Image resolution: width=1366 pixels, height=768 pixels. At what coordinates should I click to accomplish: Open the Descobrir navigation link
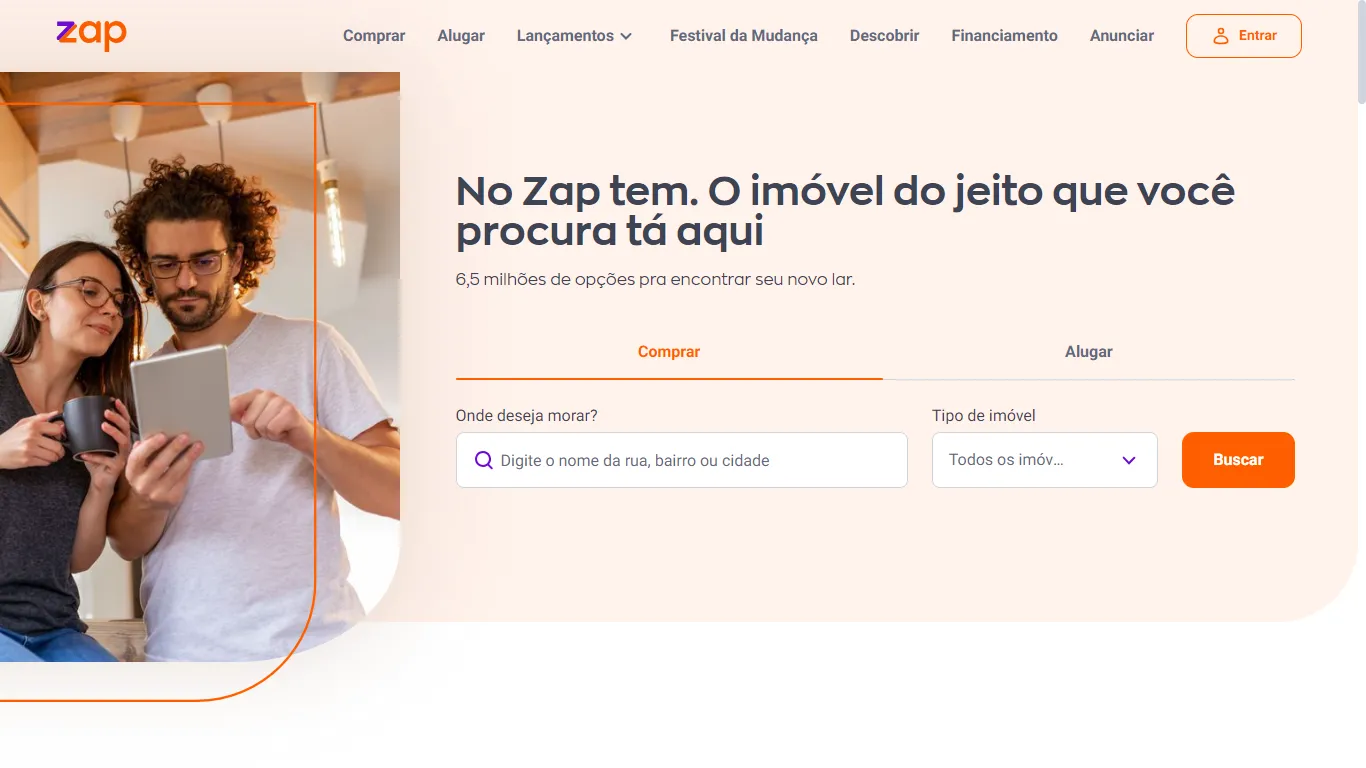click(x=885, y=36)
